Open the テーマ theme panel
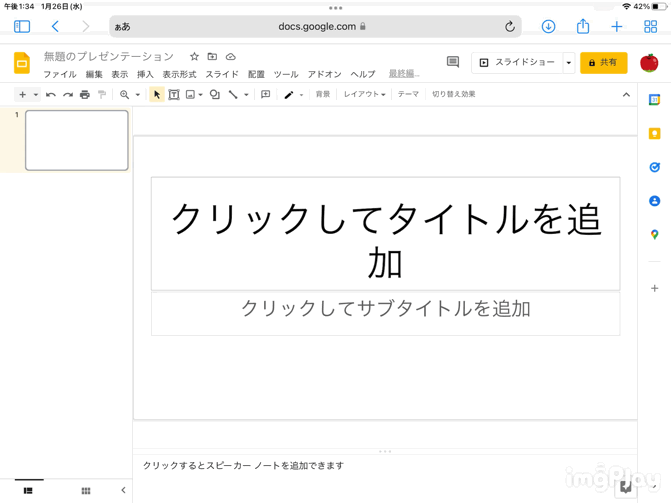671x503 pixels. [408, 94]
